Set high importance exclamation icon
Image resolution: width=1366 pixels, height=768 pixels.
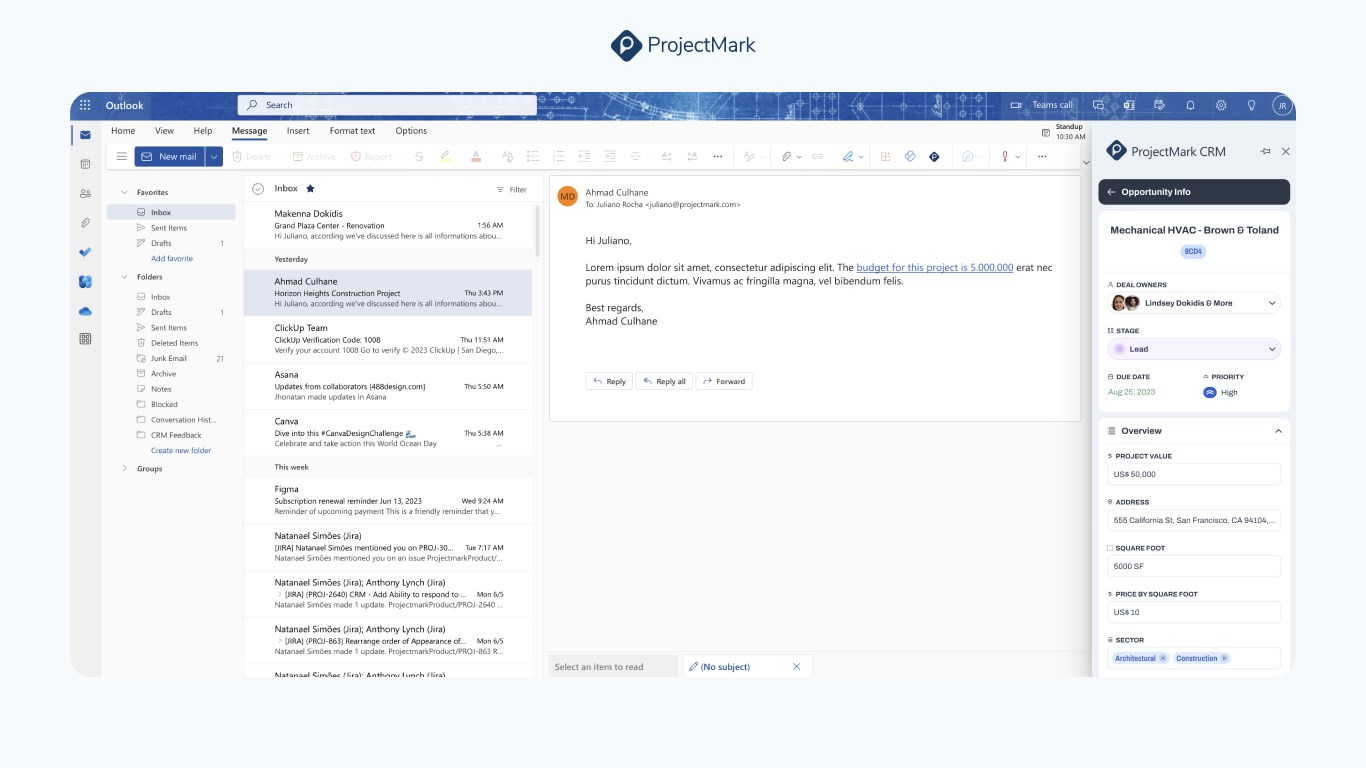1005,156
